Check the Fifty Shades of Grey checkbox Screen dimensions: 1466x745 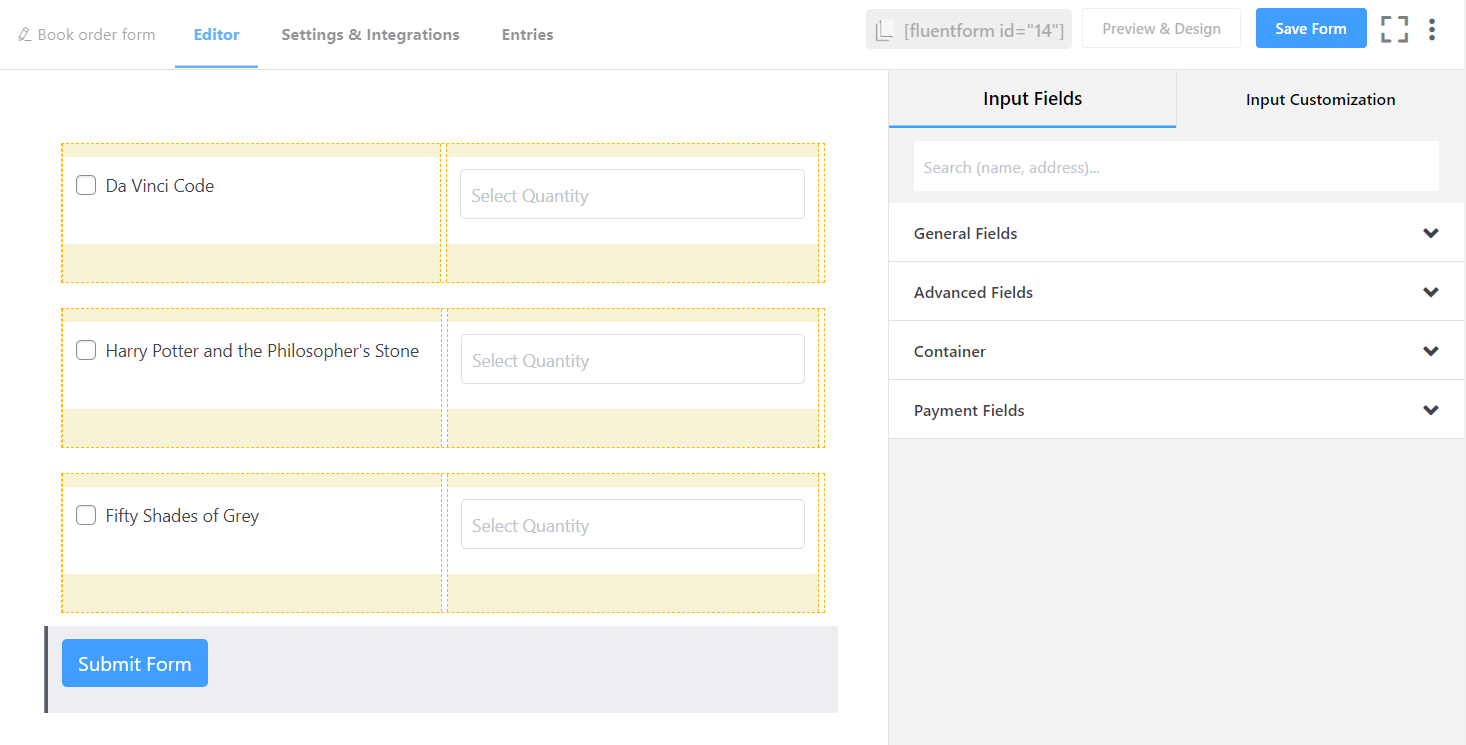[86, 515]
